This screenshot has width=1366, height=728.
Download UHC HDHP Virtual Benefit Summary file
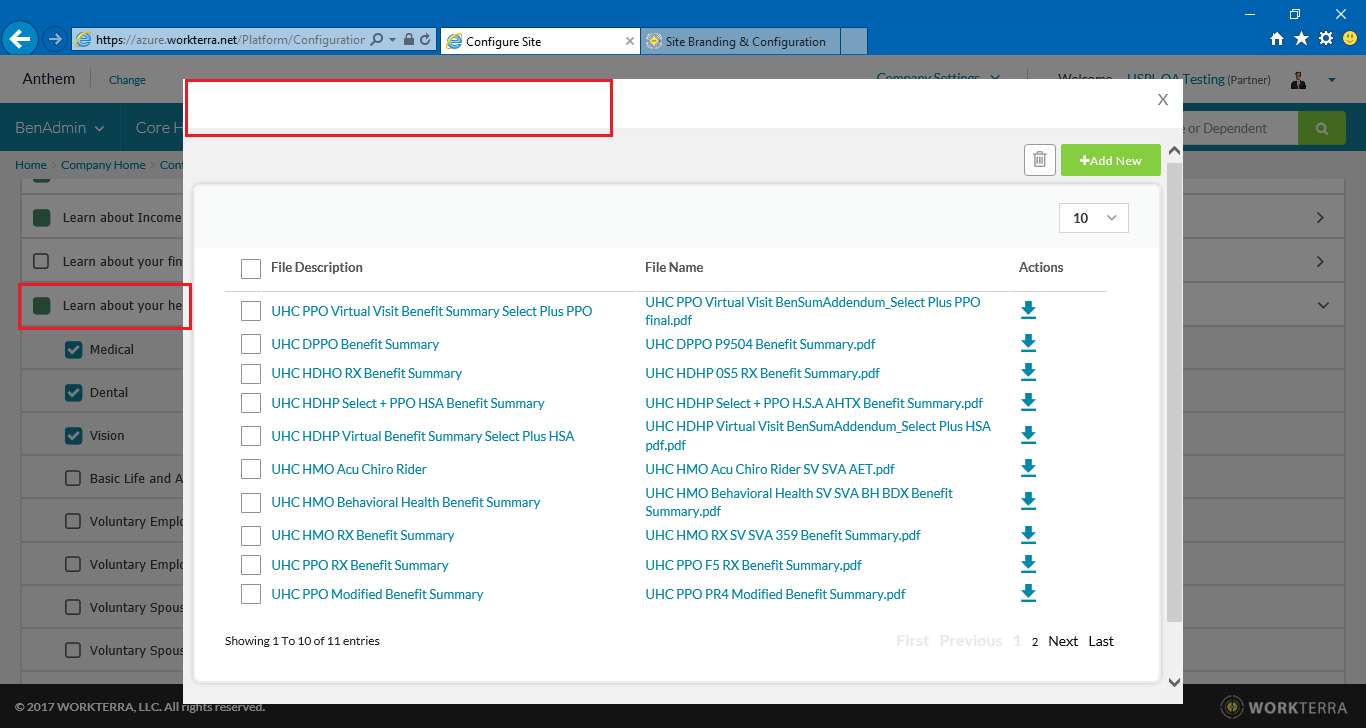coord(1028,435)
